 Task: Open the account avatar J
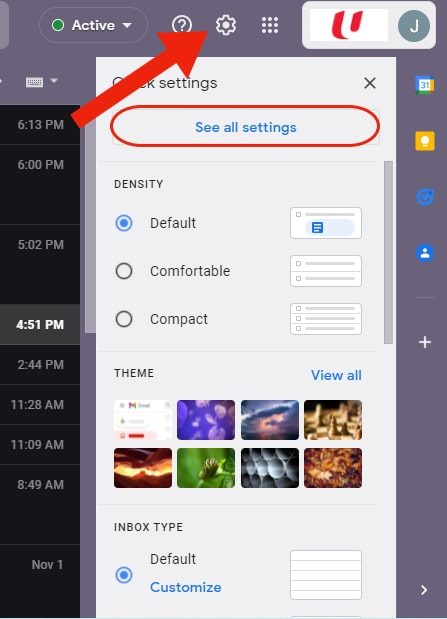point(413,26)
